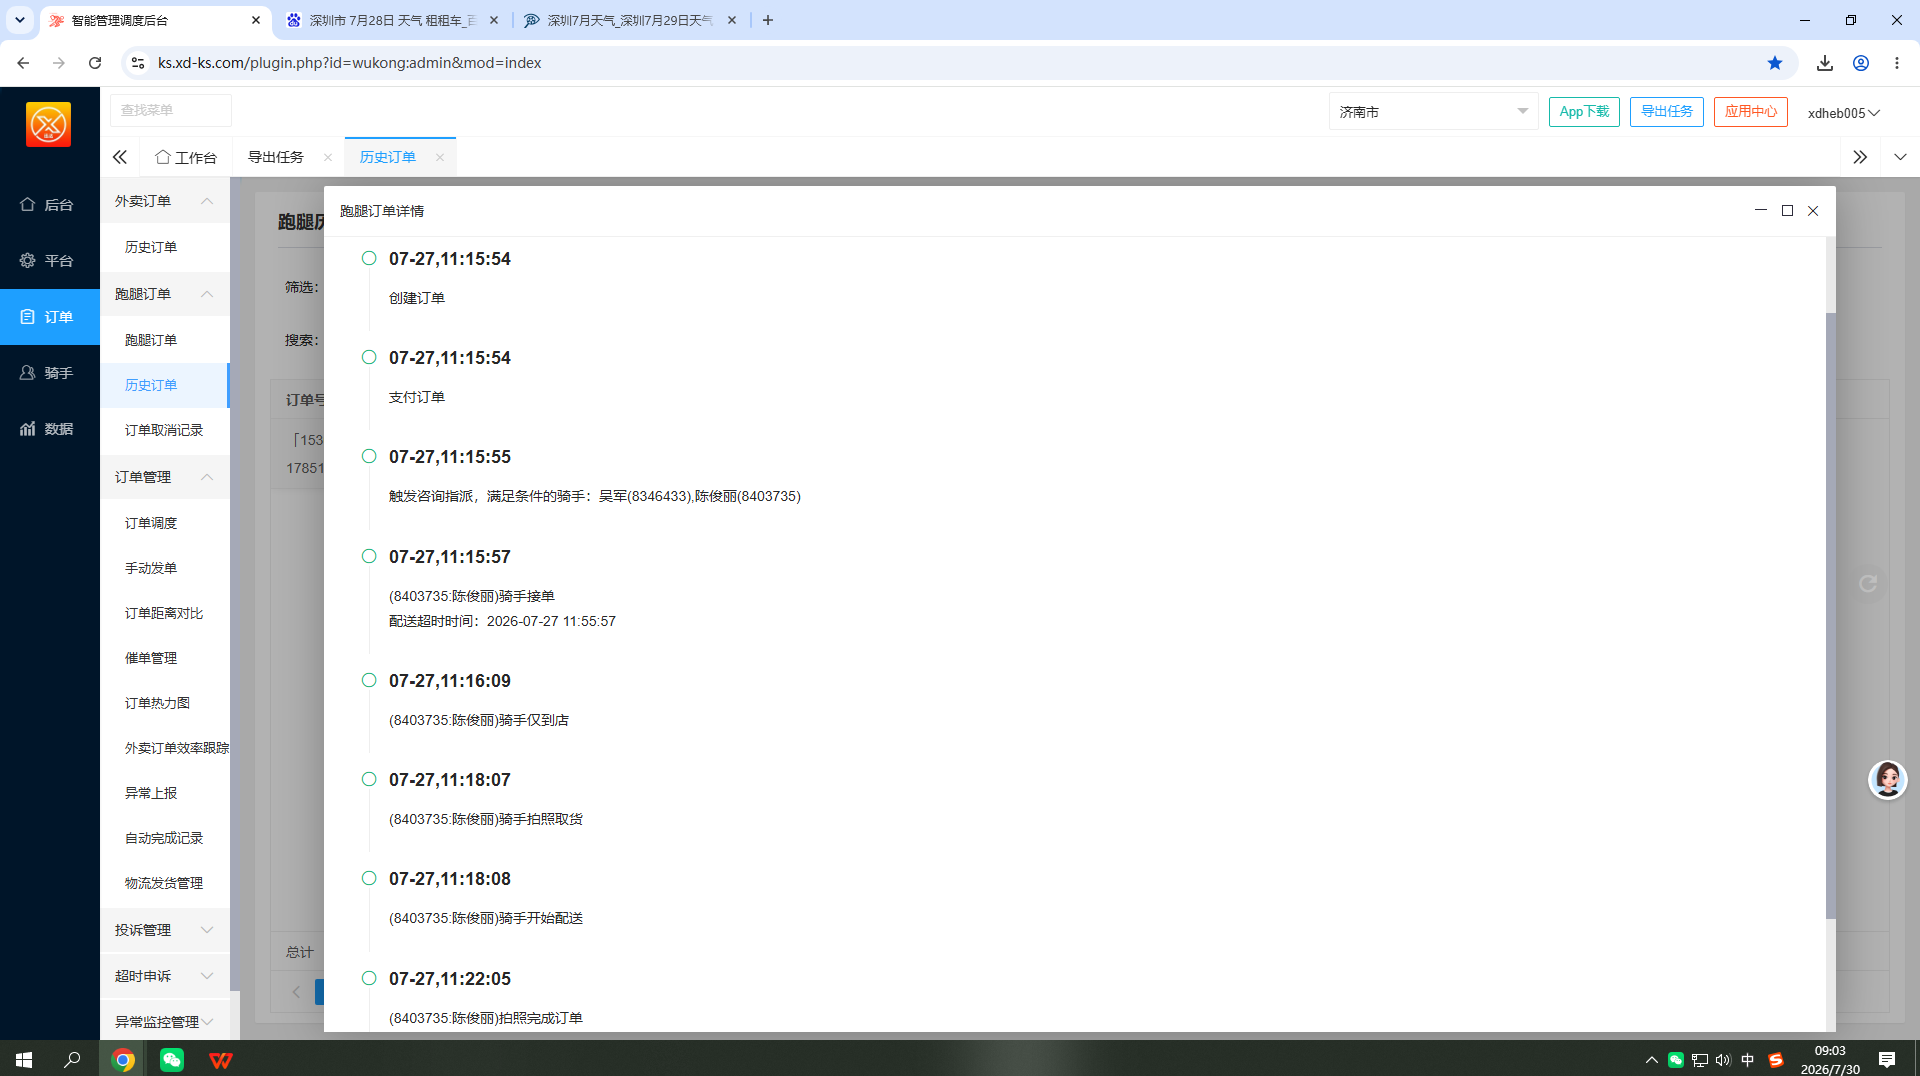Open the 骑手 sidebar section
This screenshot has height=1076, width=1920.
[x=49, y=372]
